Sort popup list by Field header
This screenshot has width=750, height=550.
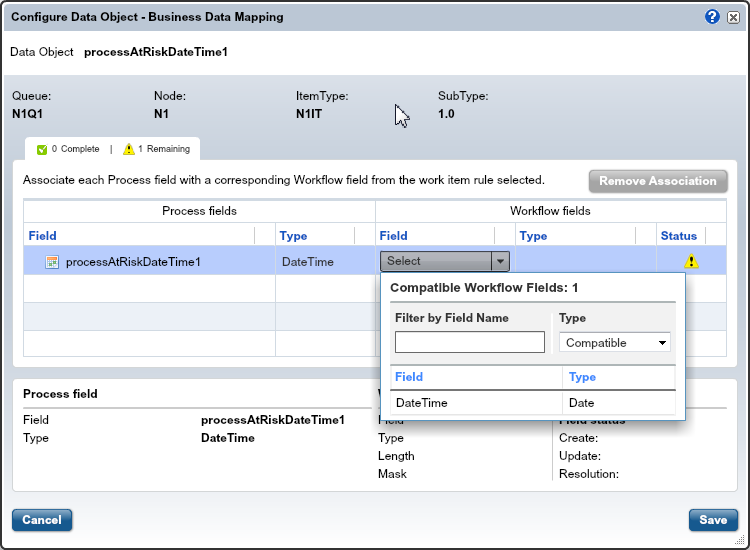click(x=409, y=377)
